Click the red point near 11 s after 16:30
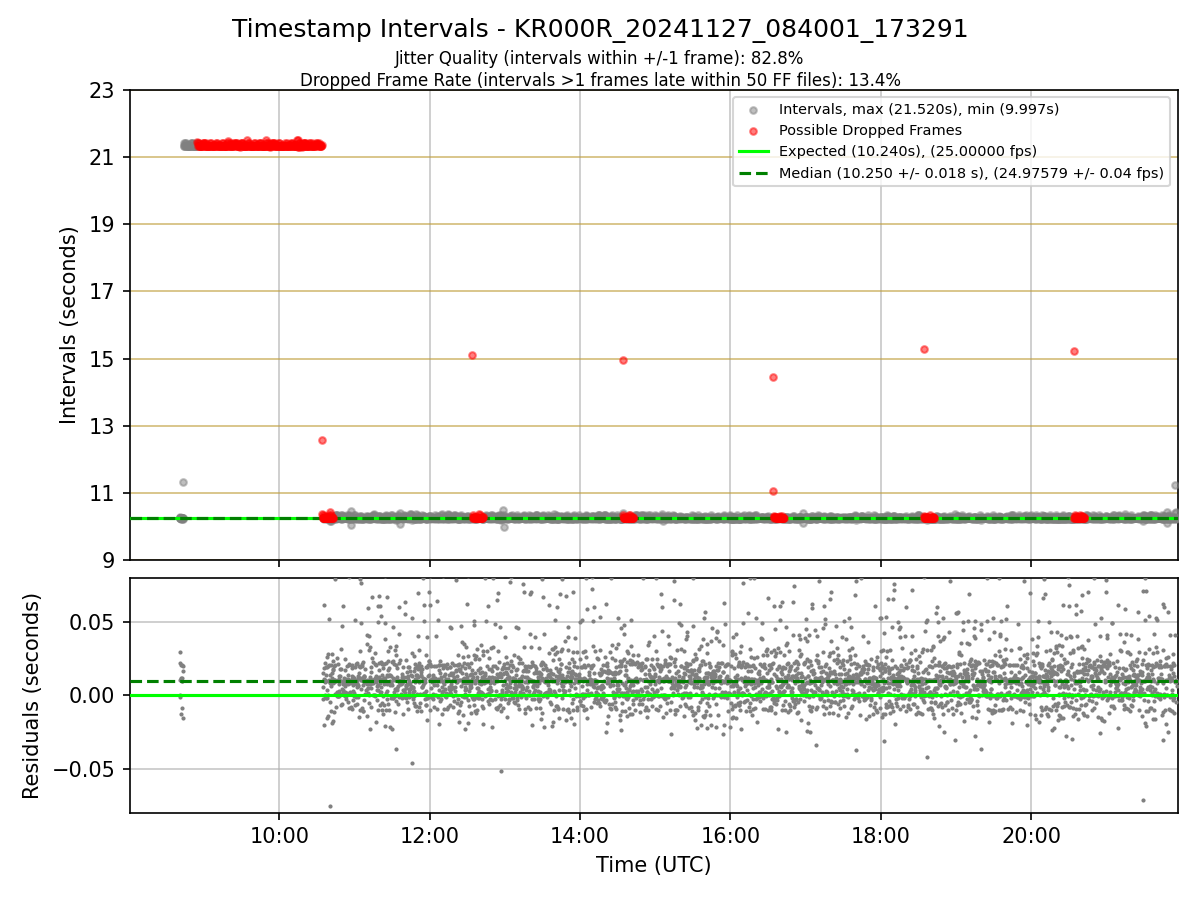1200x900 pixels. (773, 491)
